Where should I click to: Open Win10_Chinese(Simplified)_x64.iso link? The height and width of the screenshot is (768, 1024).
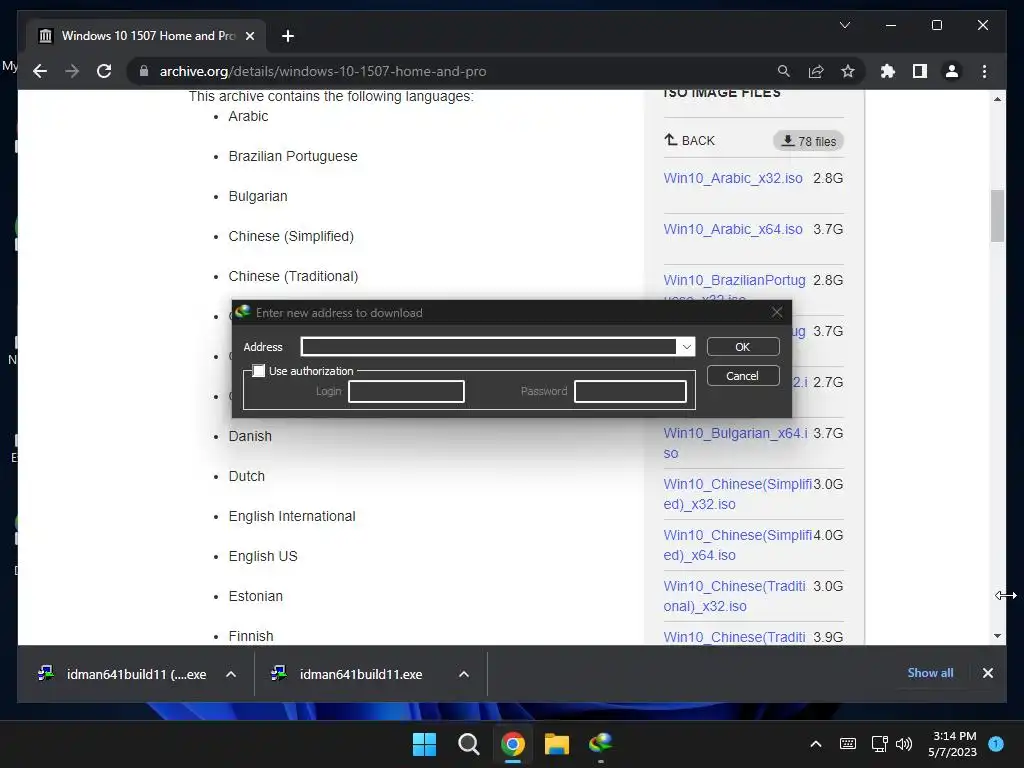pos(737,545)
